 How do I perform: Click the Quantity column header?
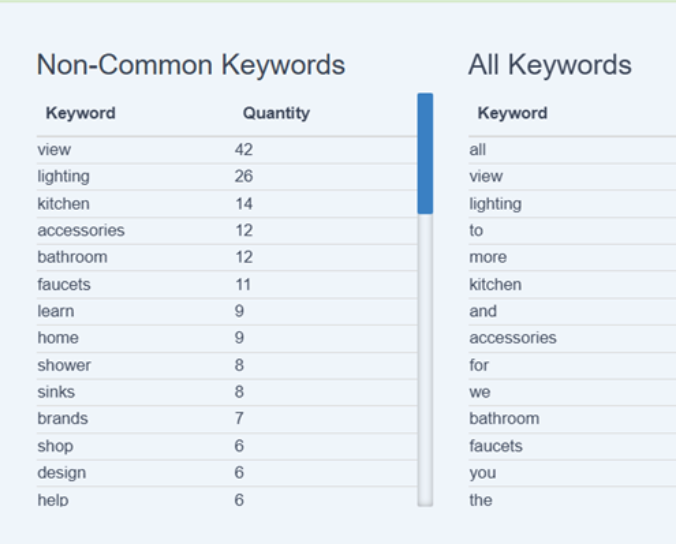276,114
